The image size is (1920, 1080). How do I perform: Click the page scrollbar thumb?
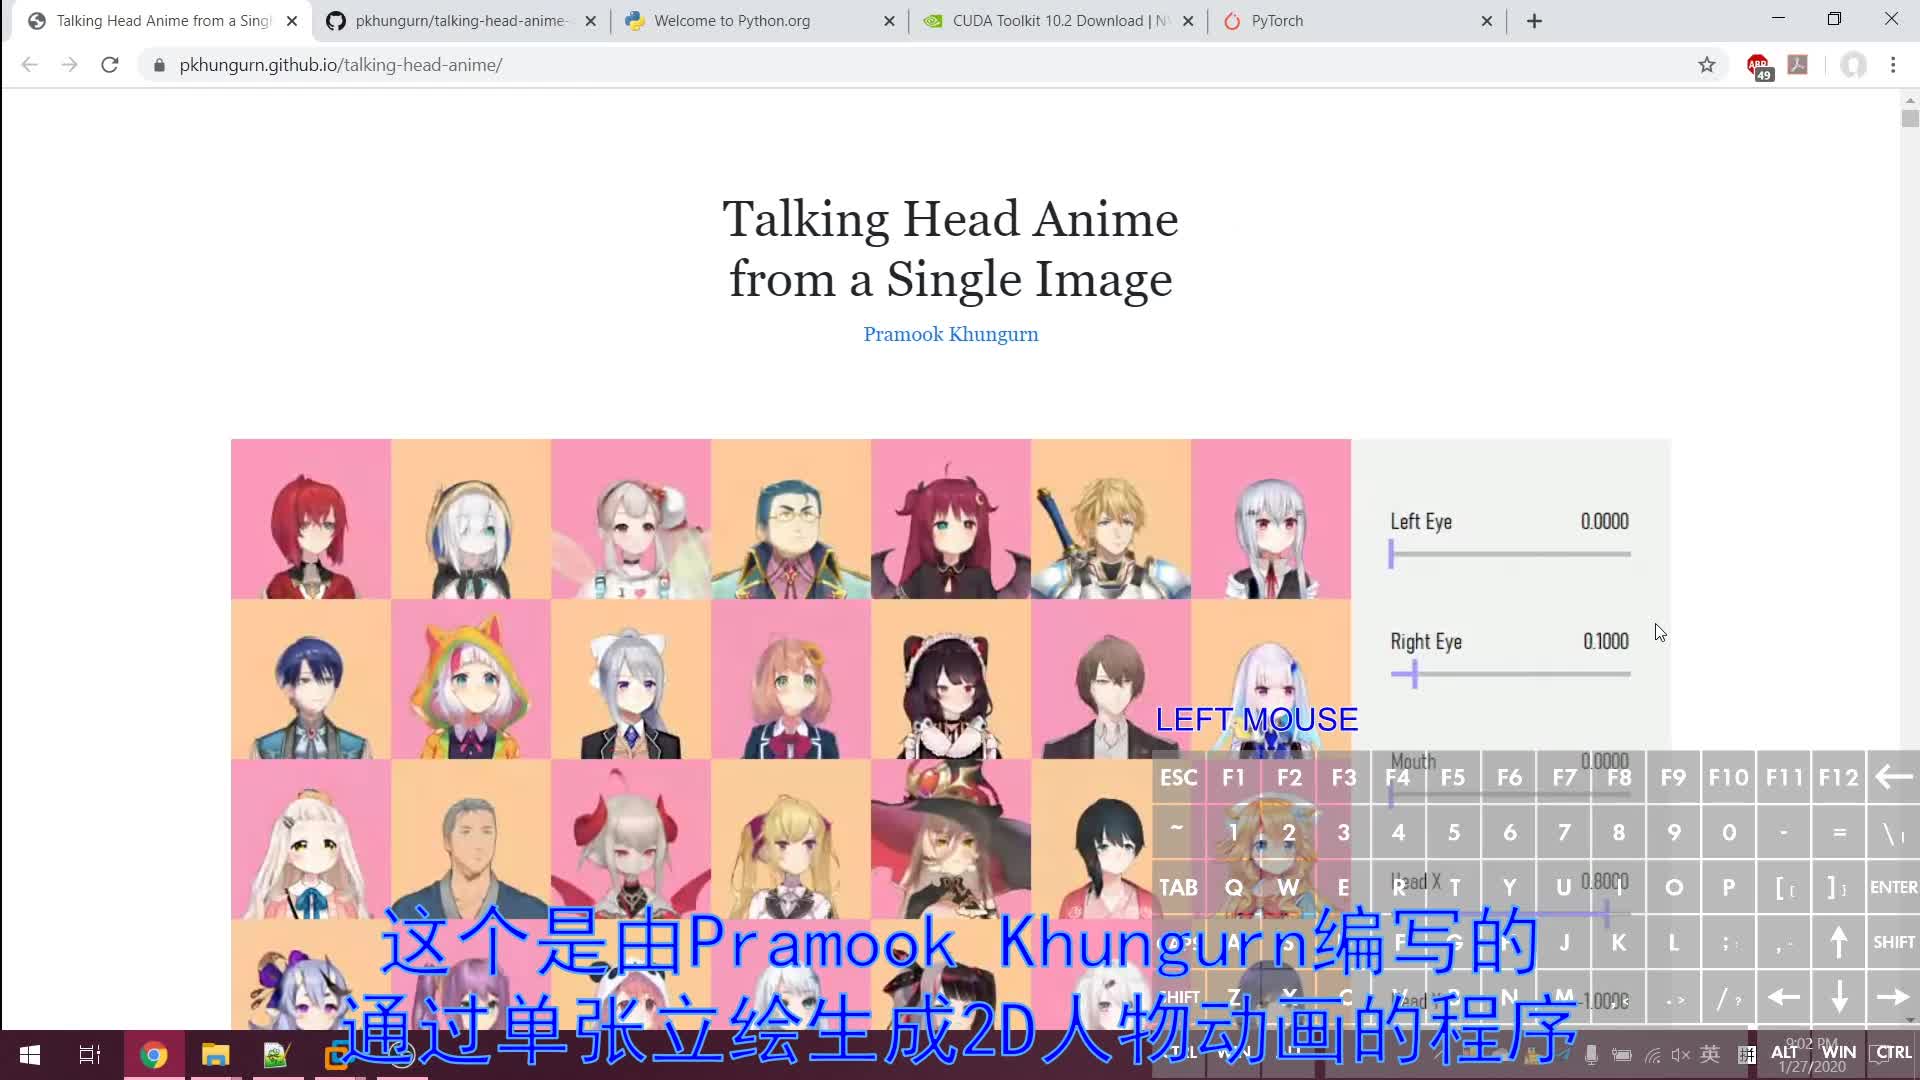coord(1910,118)
